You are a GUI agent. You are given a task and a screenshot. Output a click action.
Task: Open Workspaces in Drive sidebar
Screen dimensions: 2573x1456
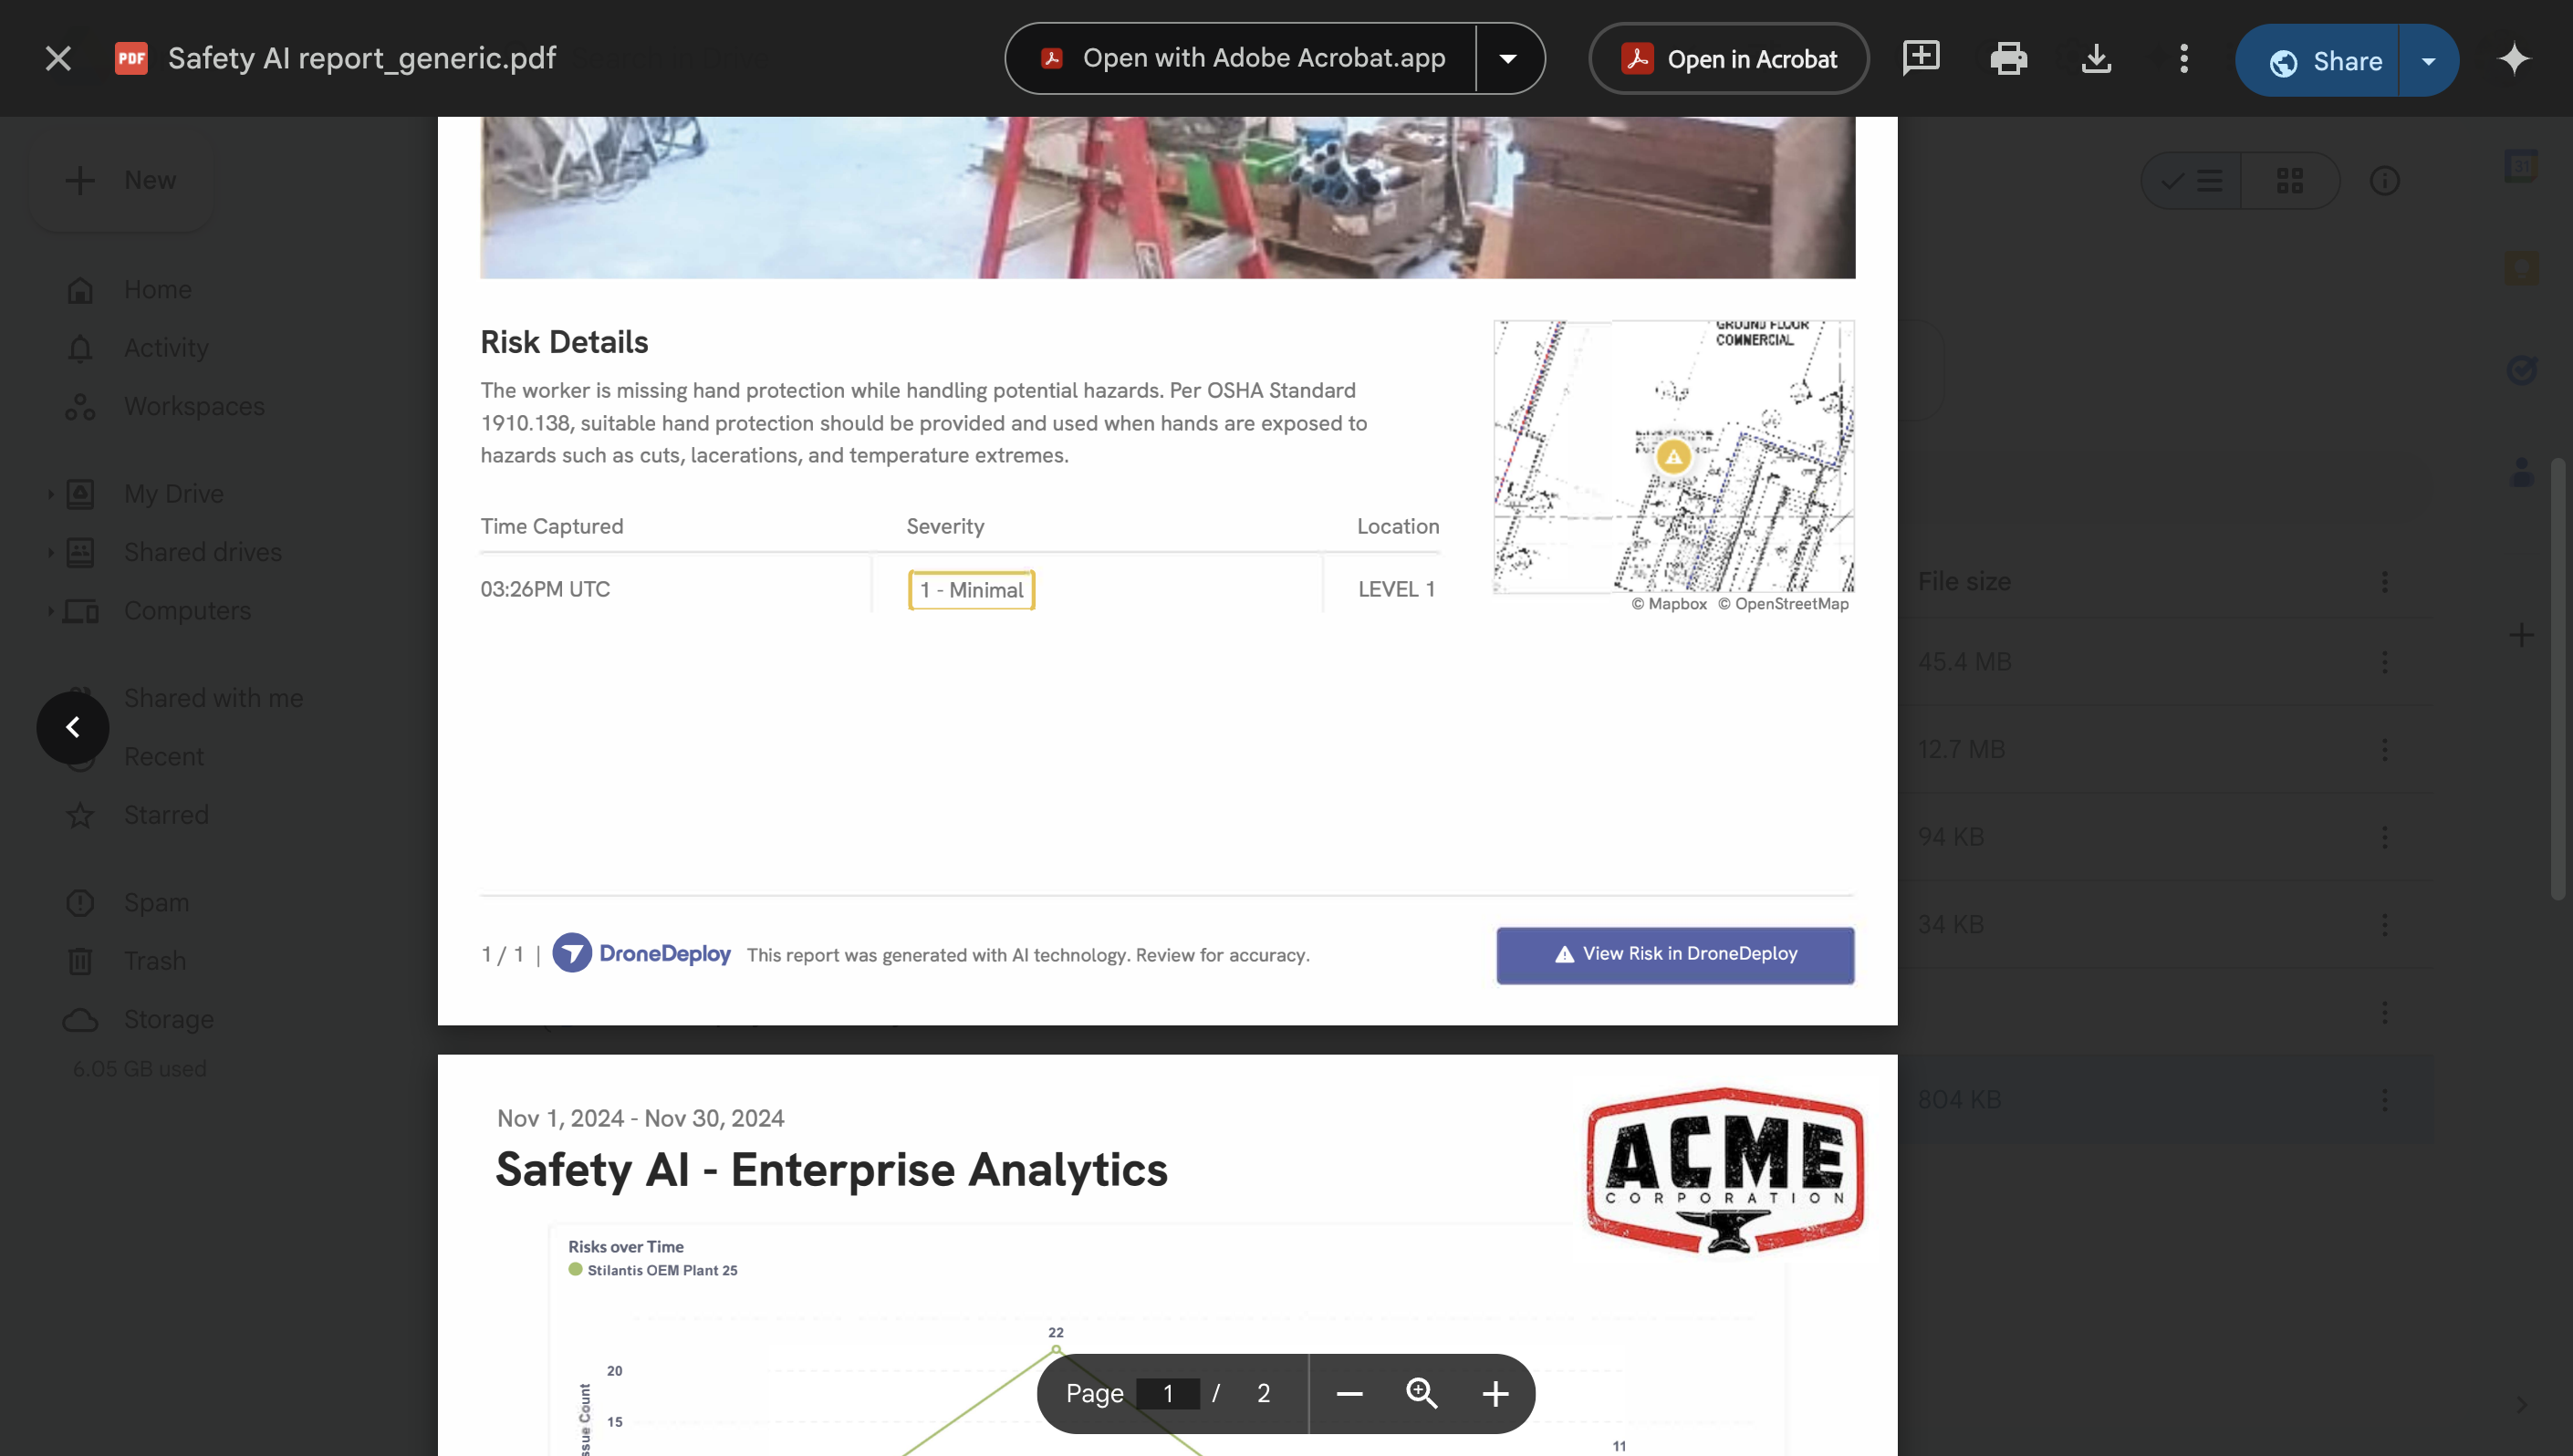[x=194, y=407]
